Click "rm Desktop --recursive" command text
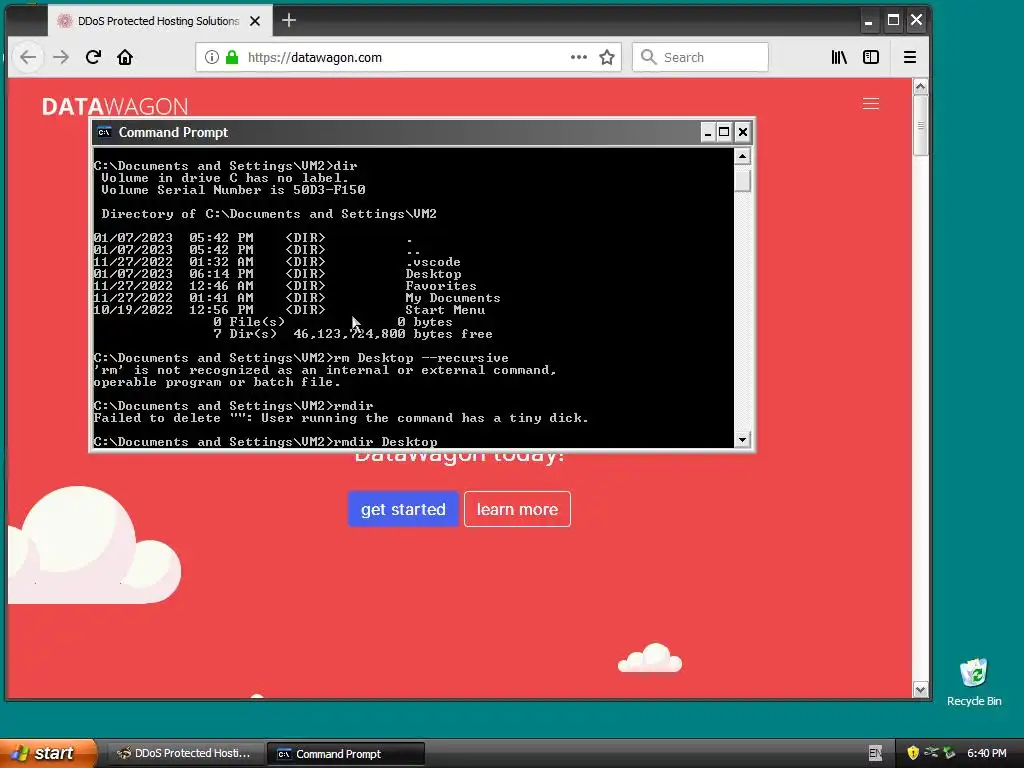 pos(421,358)
